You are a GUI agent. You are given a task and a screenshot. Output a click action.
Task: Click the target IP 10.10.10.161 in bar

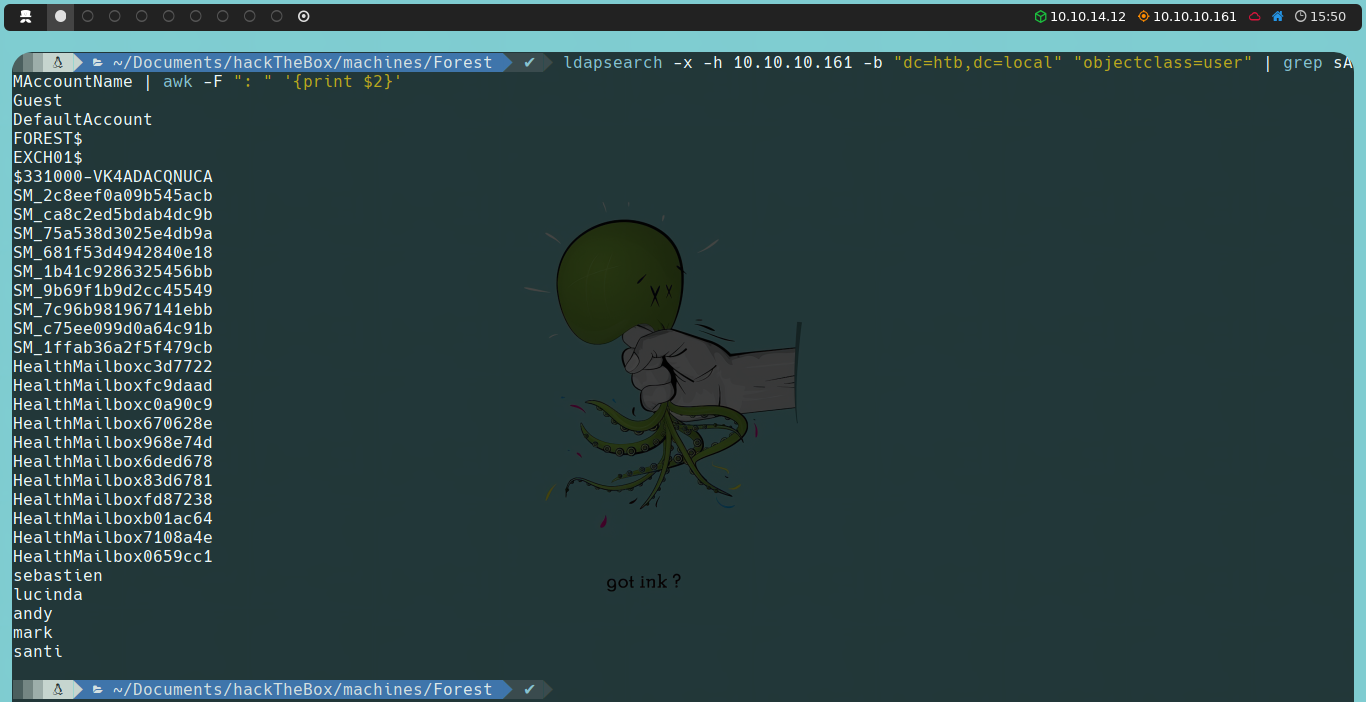(1195, 16)
